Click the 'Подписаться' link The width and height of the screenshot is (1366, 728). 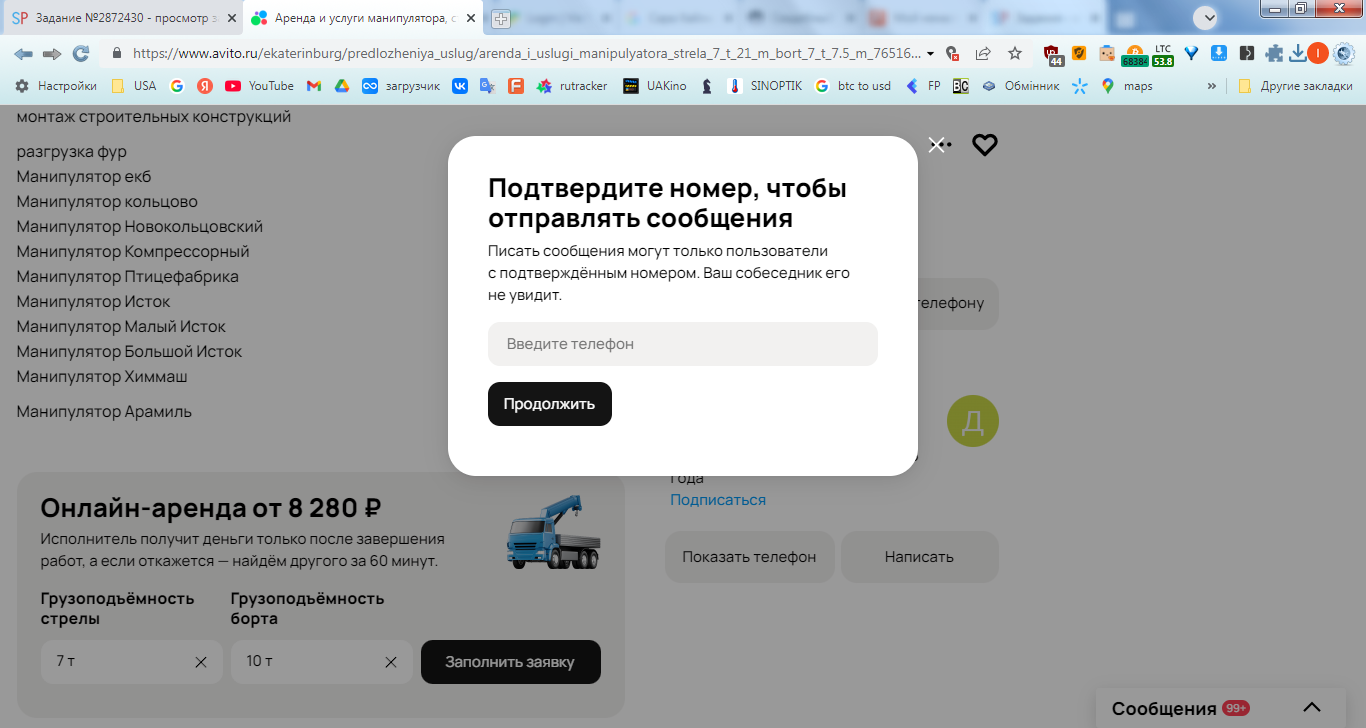coord(718,500)
